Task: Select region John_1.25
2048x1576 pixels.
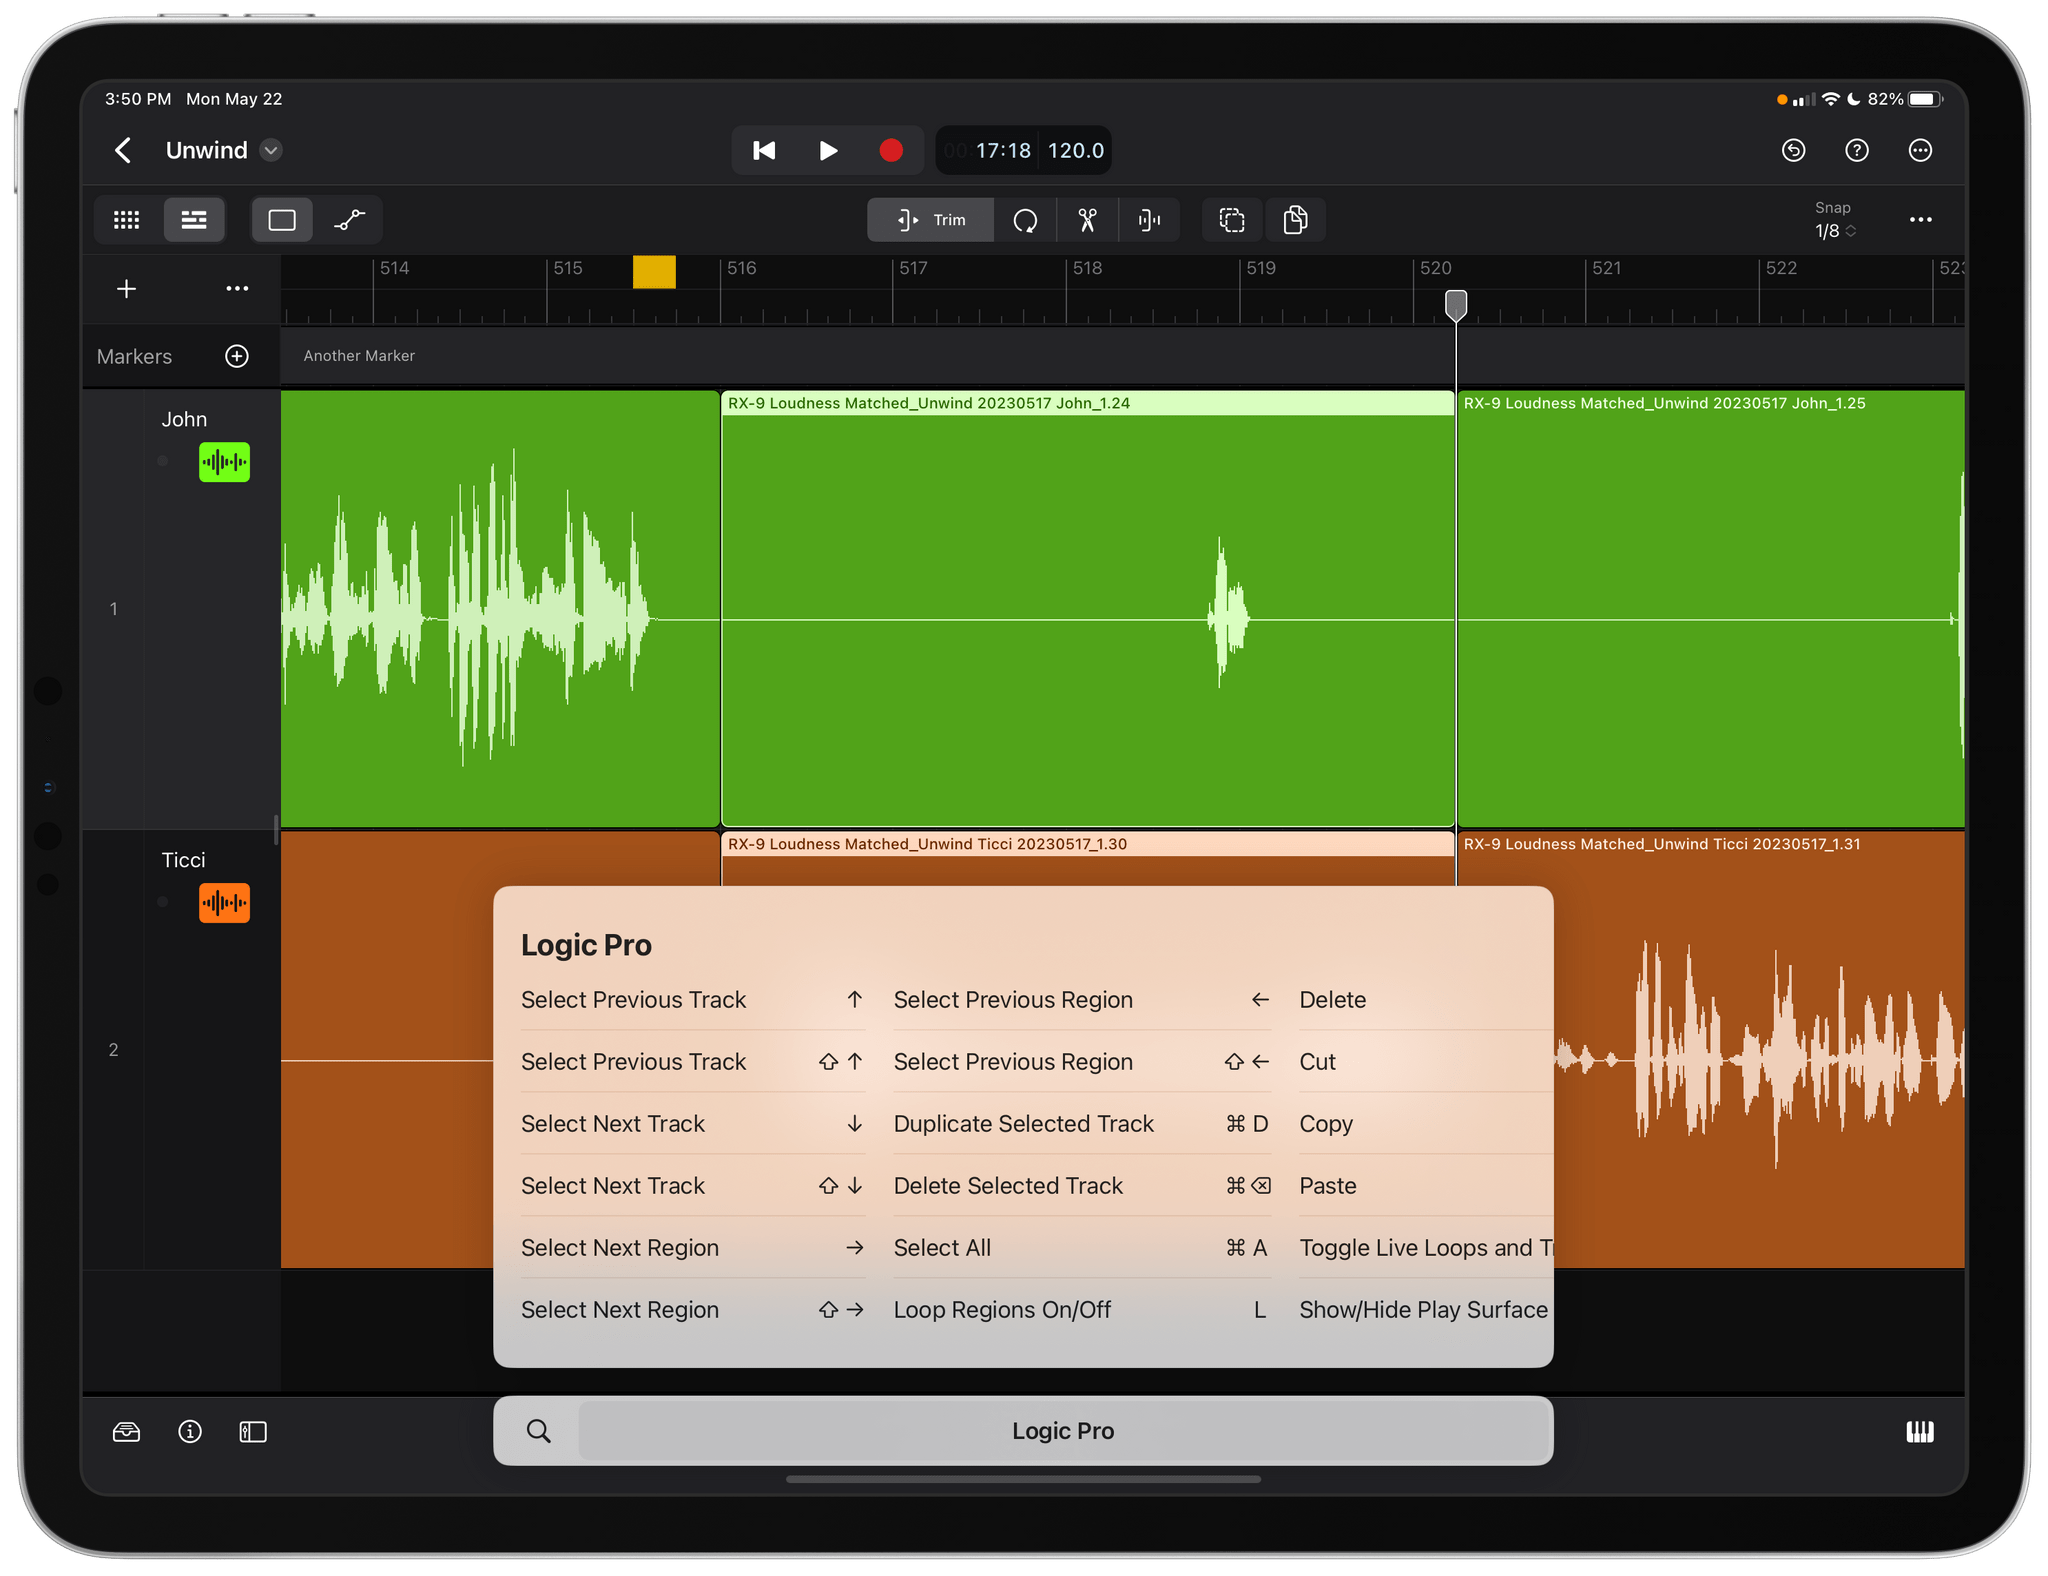Action: 1711,608
